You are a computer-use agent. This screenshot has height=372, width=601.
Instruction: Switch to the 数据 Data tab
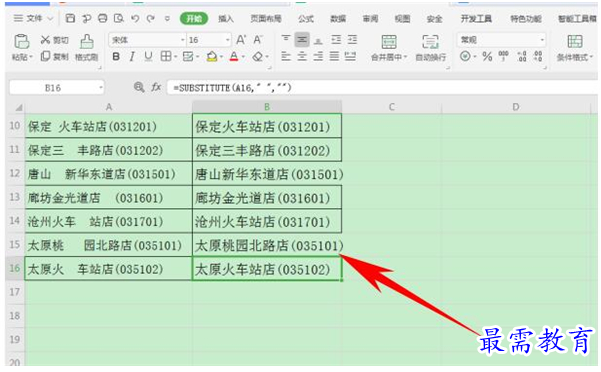tap(338, 18)
